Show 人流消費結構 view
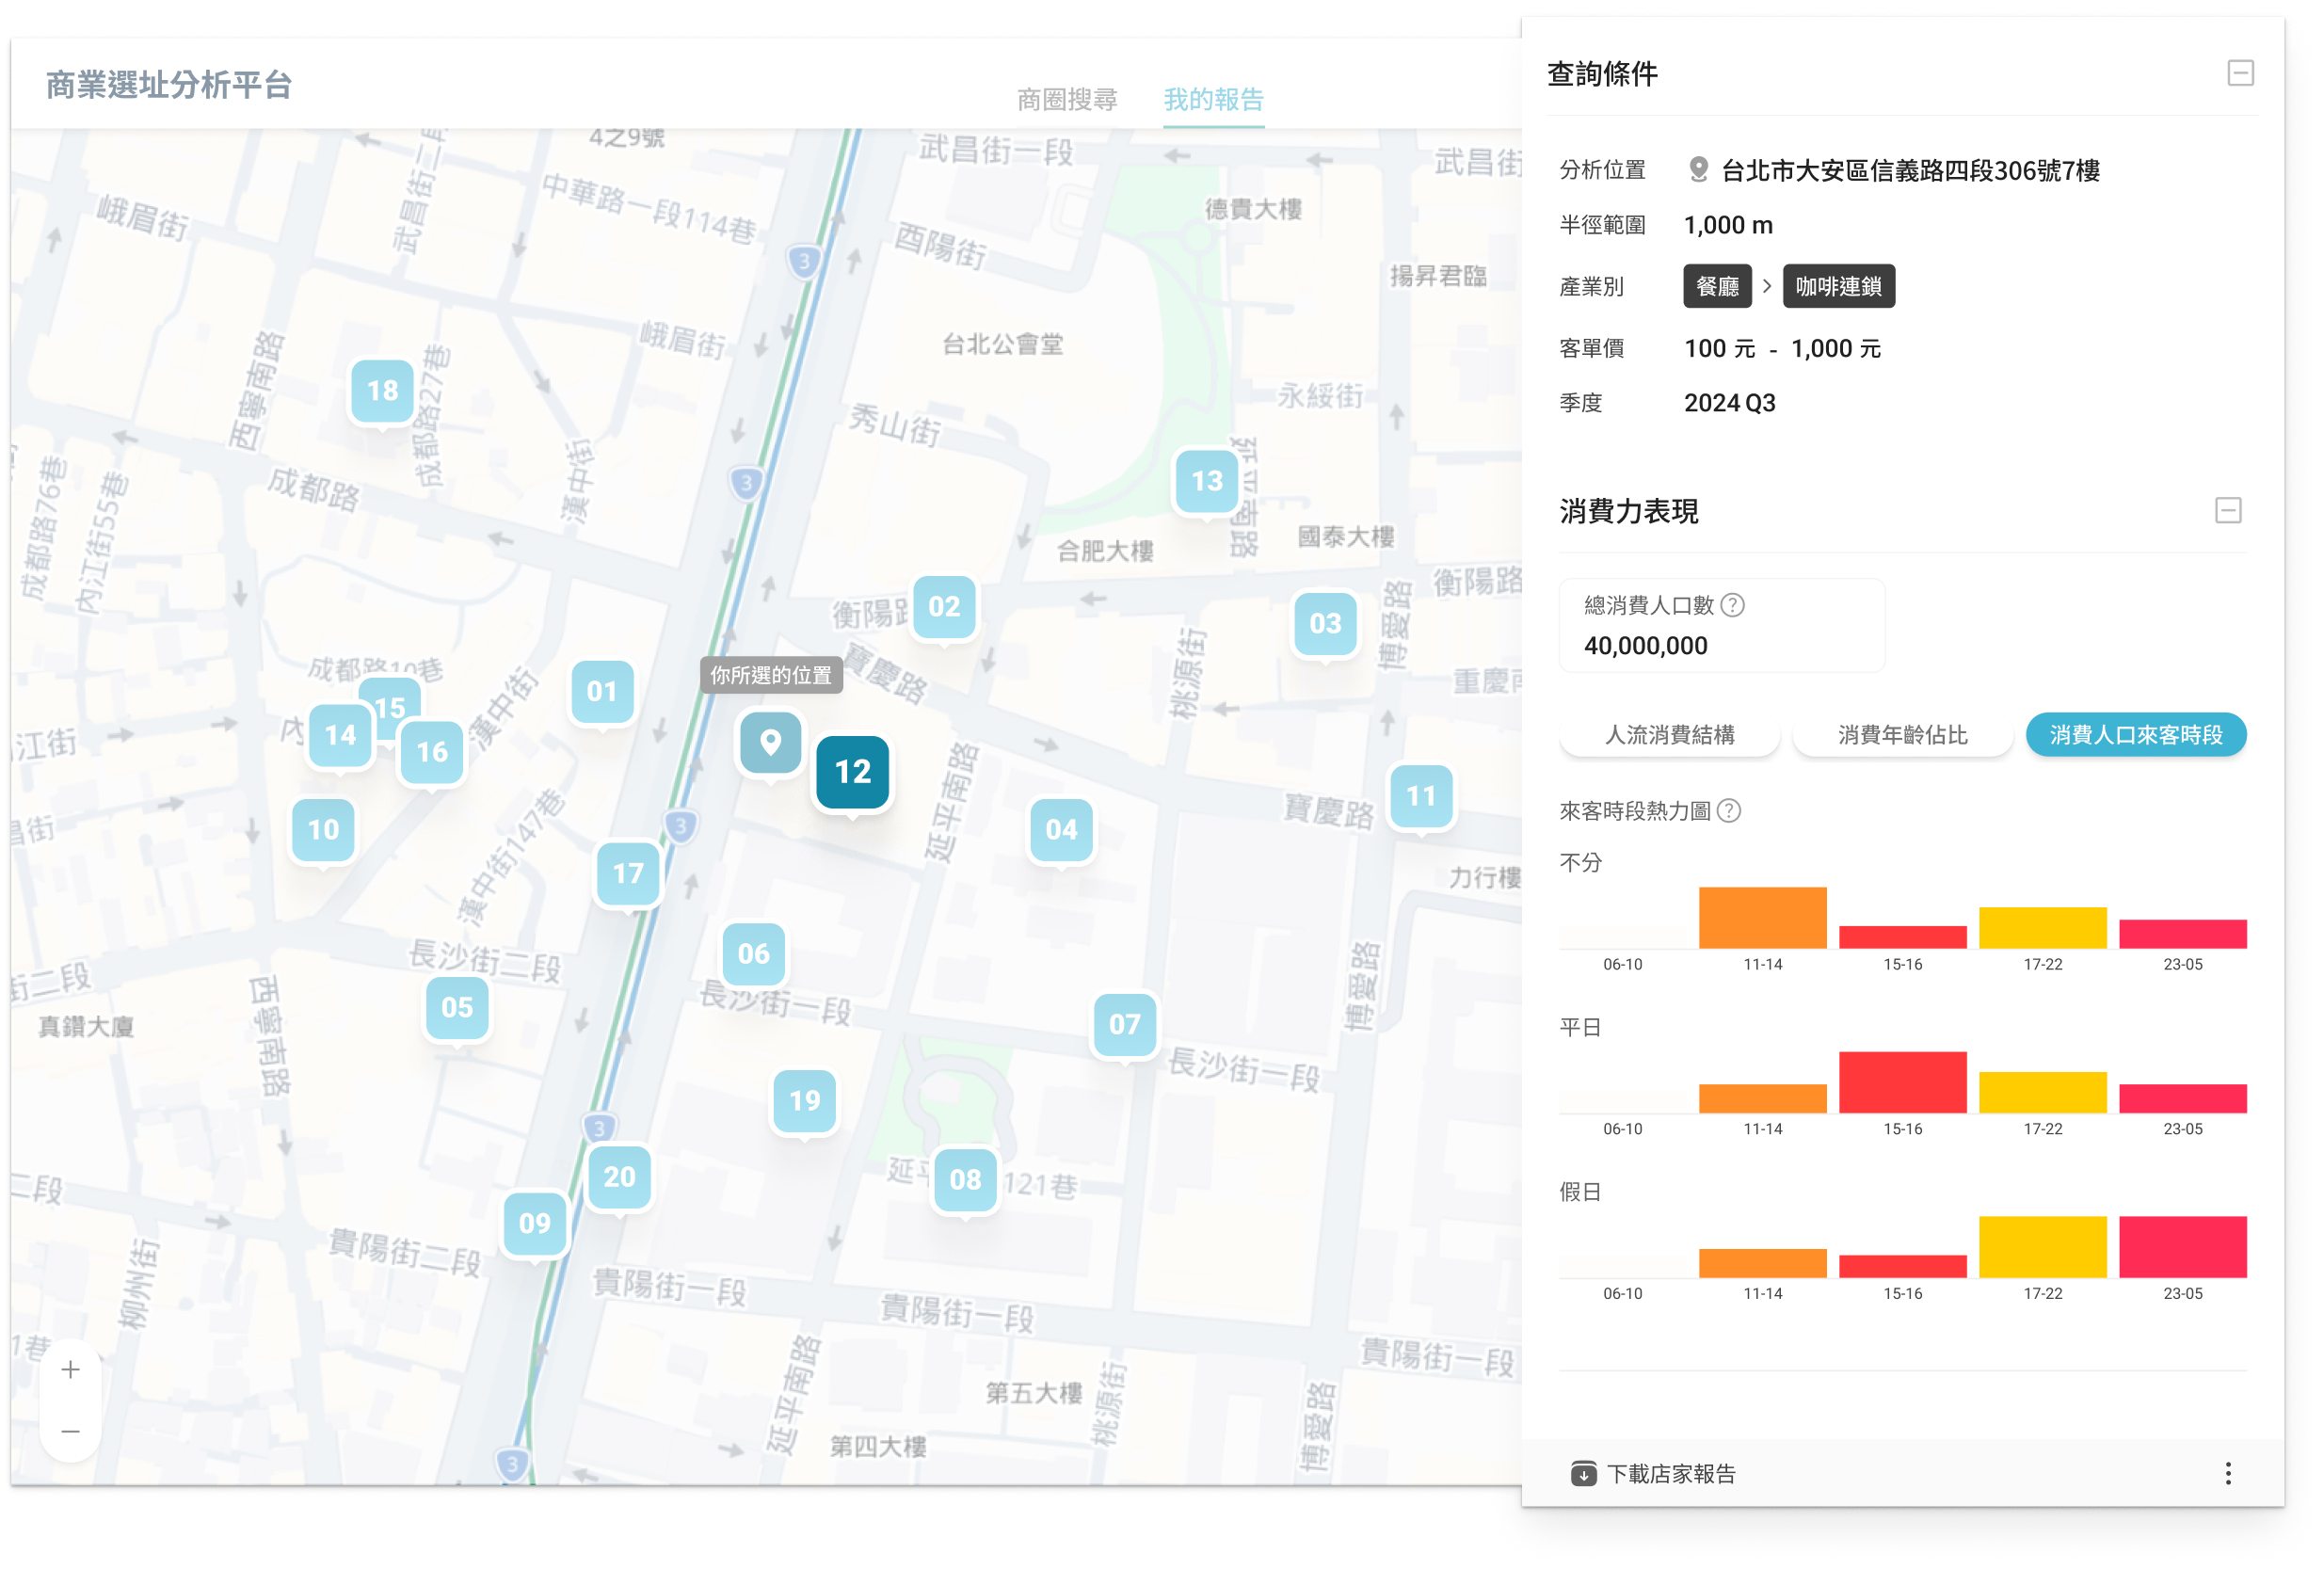The width and height of the screenshot is (2324, 1569). (x=1669, y=735)
